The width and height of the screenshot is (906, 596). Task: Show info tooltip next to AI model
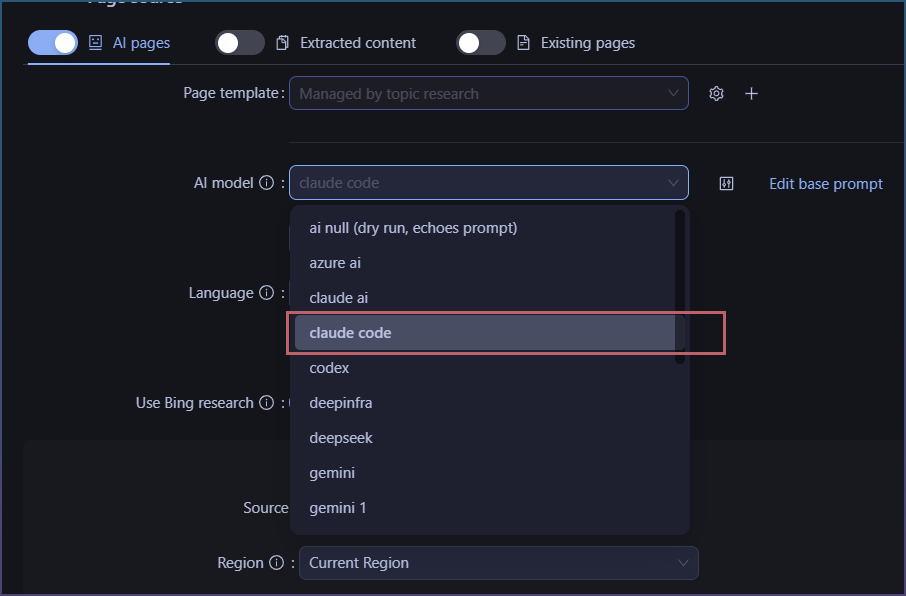[x=266, y=183]
